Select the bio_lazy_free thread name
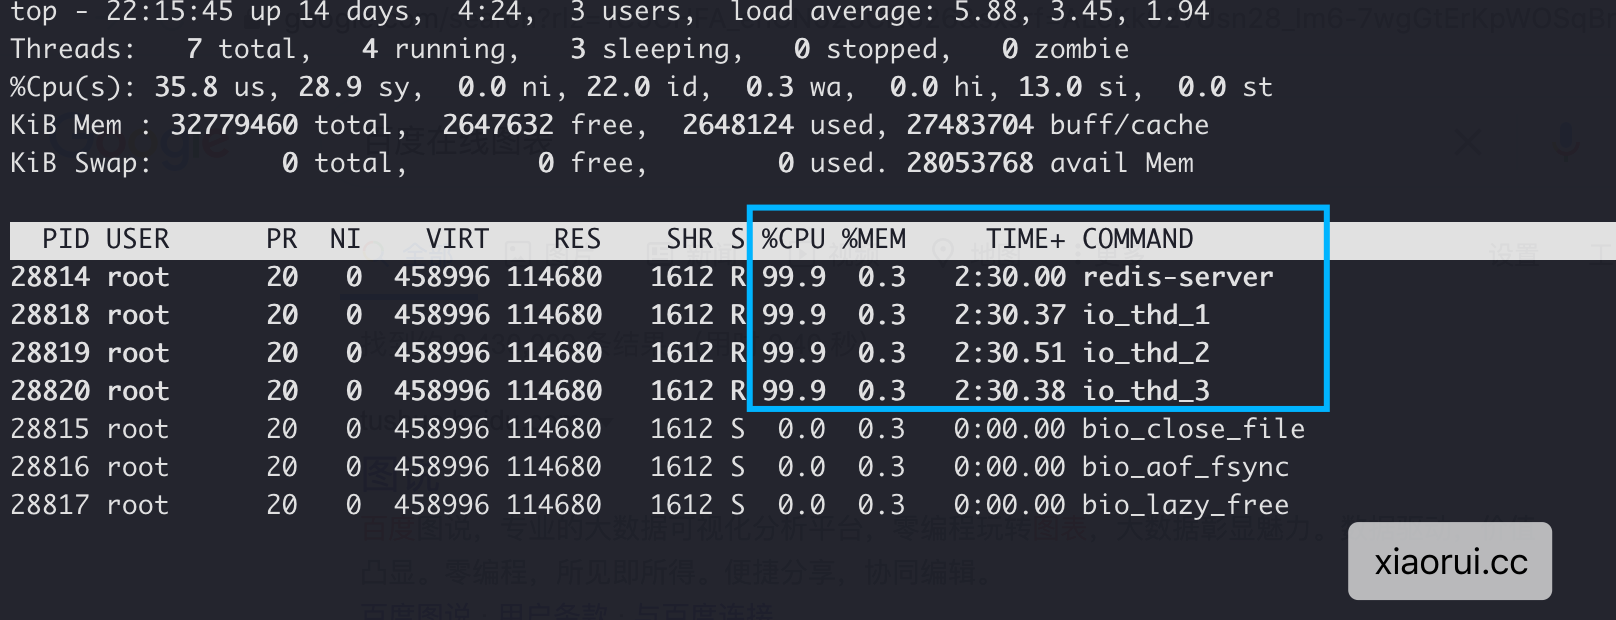 pyautogui.click(x=1185, y=505)
